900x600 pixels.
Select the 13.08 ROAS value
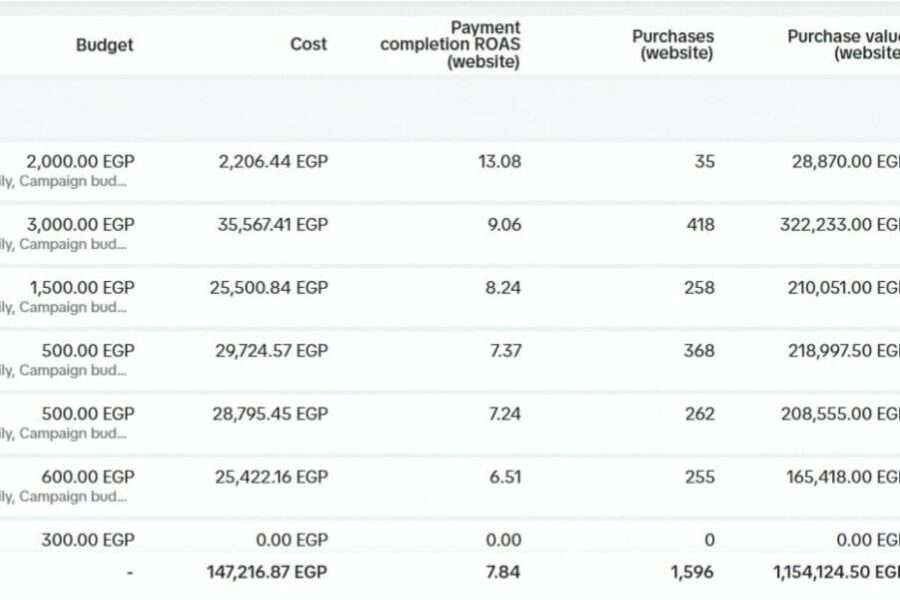tap(500, 161)
